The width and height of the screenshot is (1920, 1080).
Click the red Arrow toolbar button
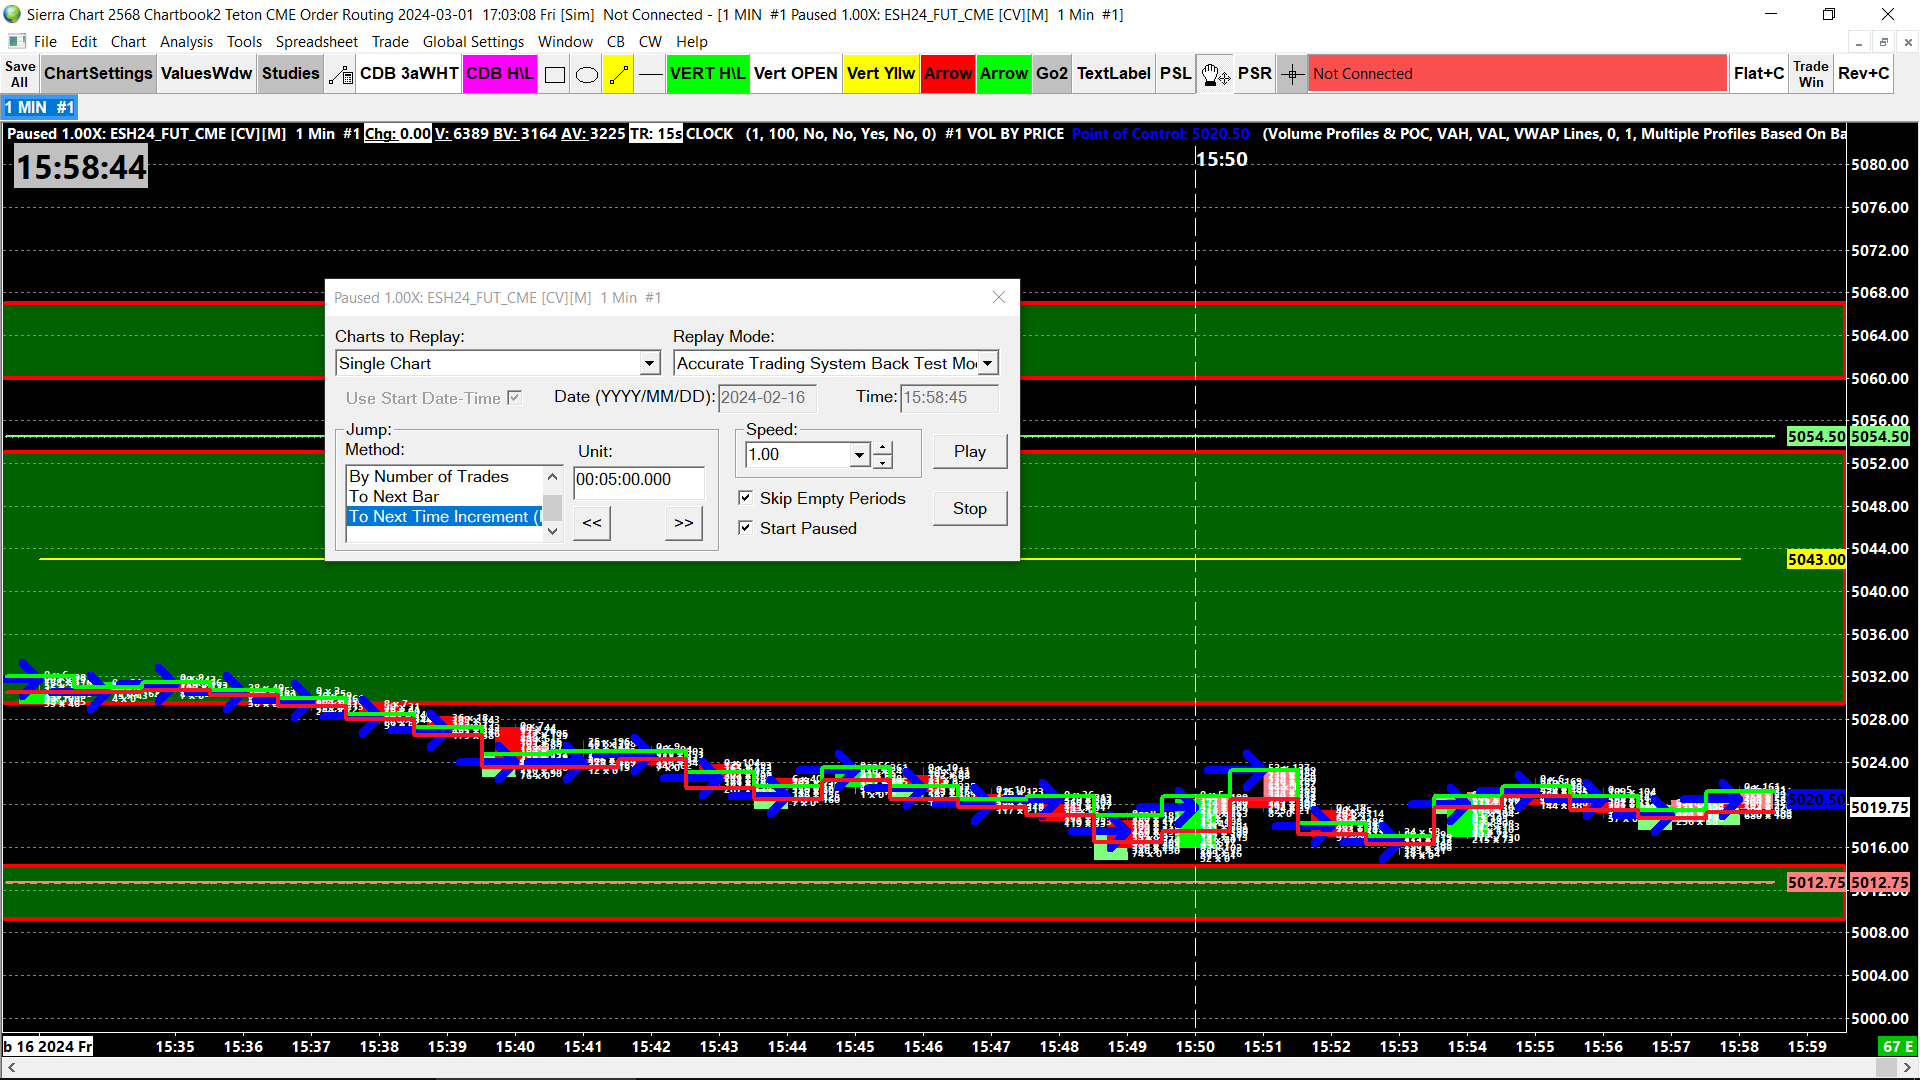947,74
